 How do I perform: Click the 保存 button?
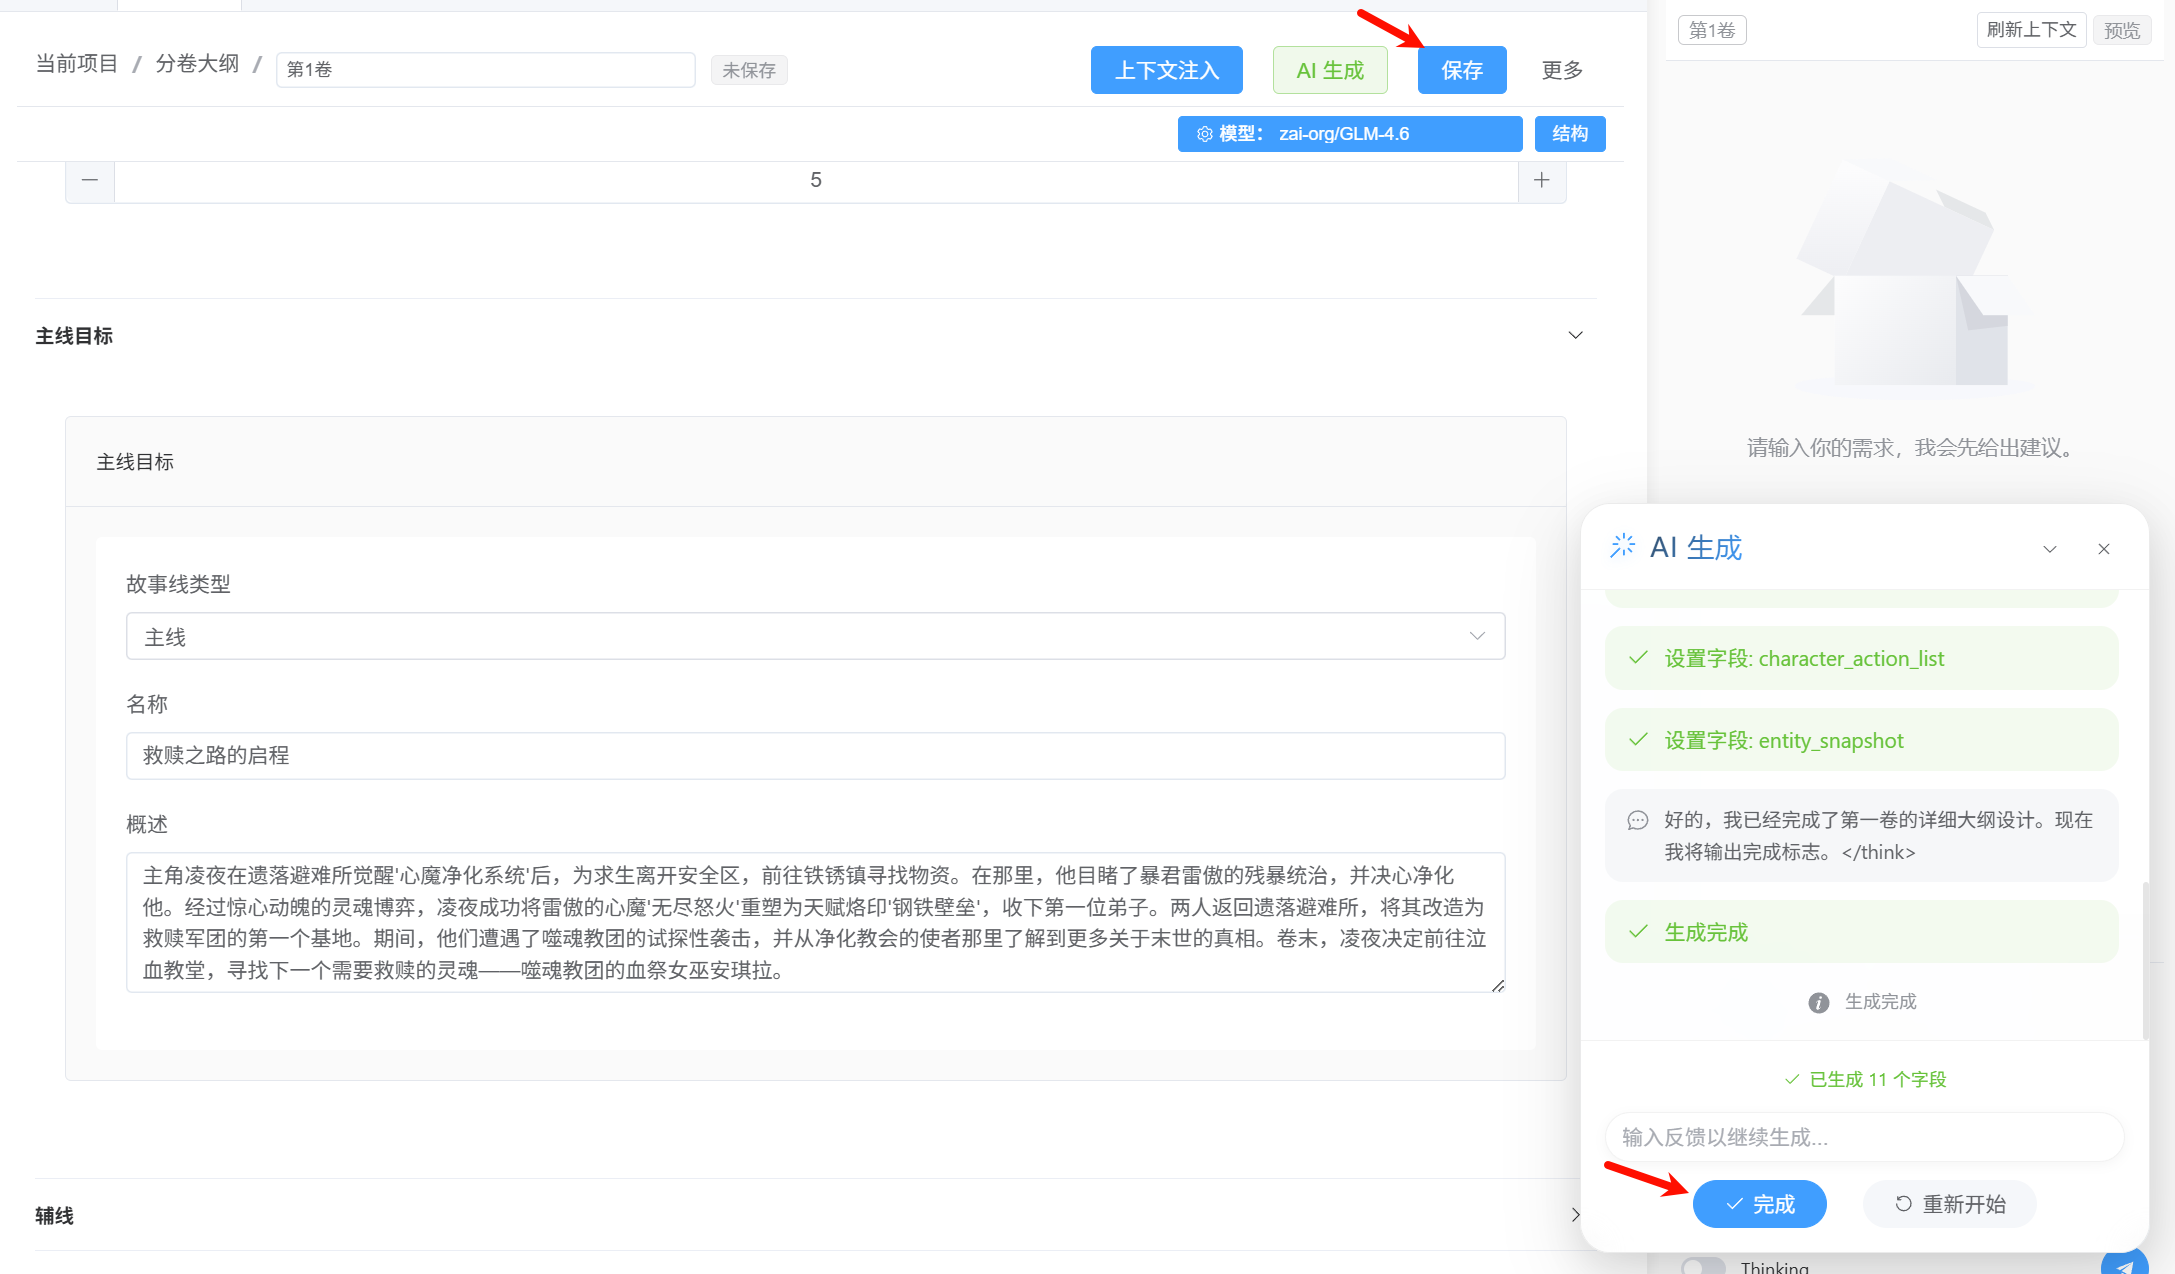1462,70
